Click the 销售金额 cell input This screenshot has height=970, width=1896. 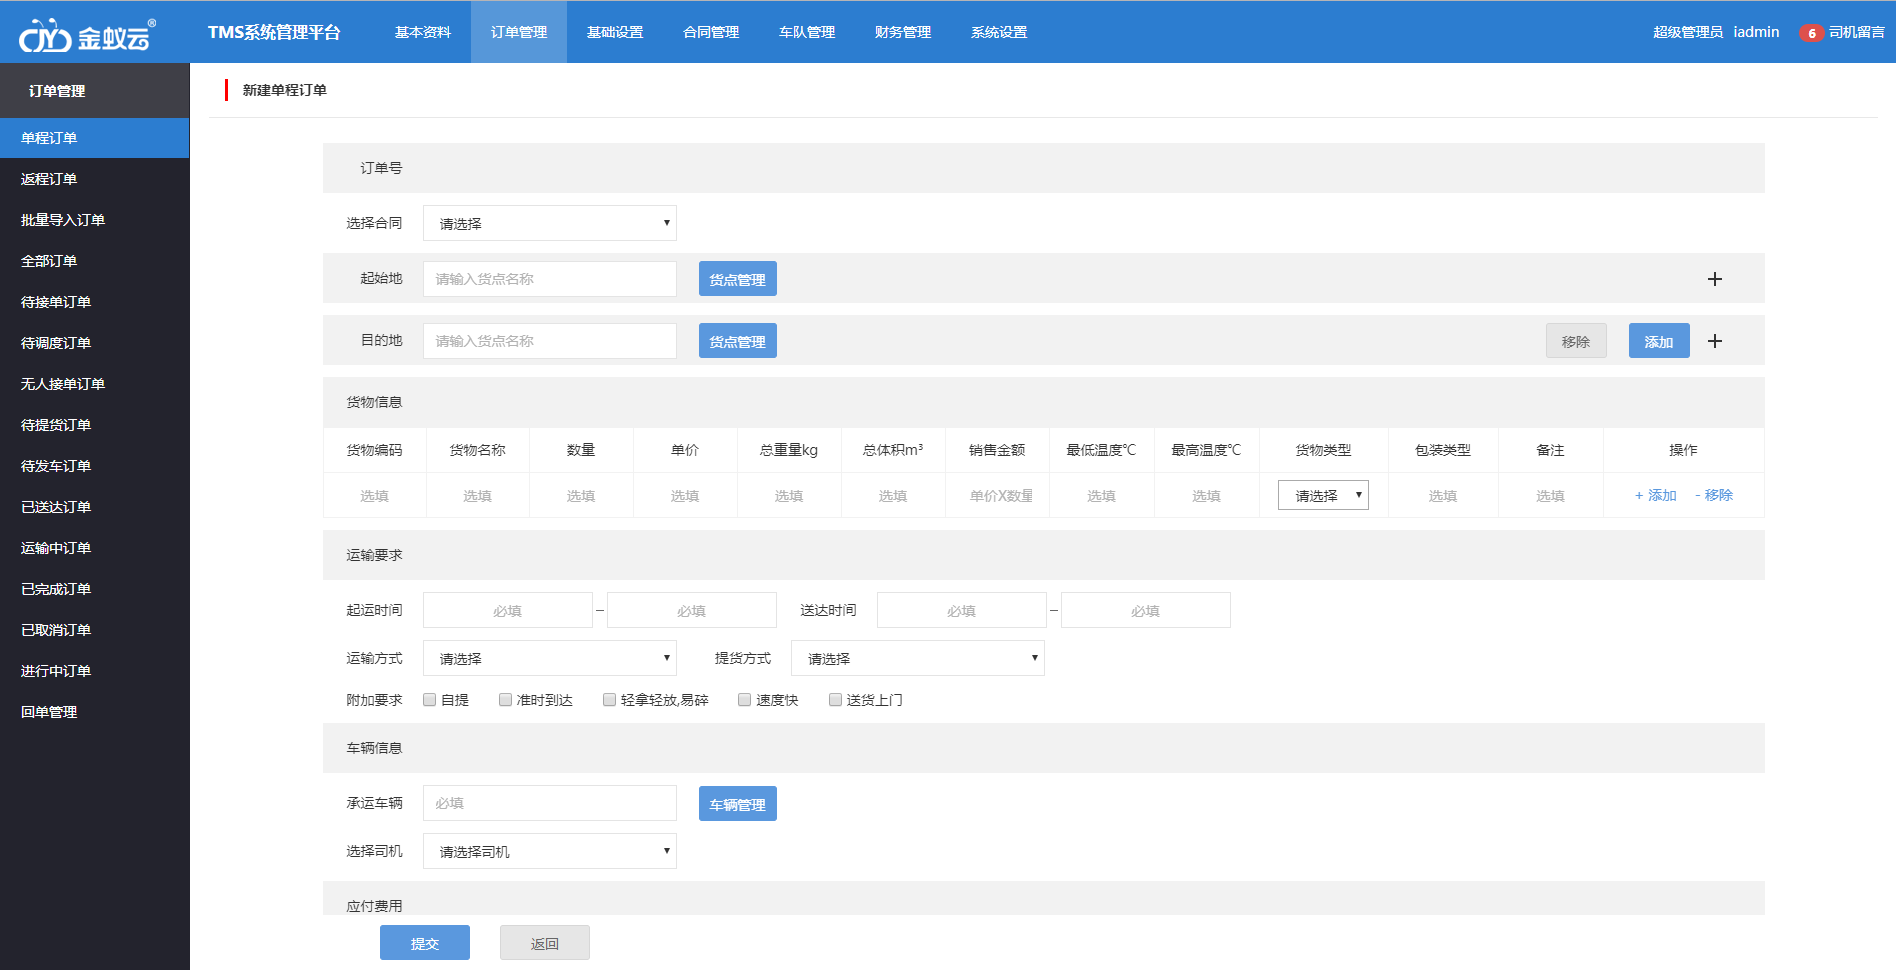(x=997, y=495)
